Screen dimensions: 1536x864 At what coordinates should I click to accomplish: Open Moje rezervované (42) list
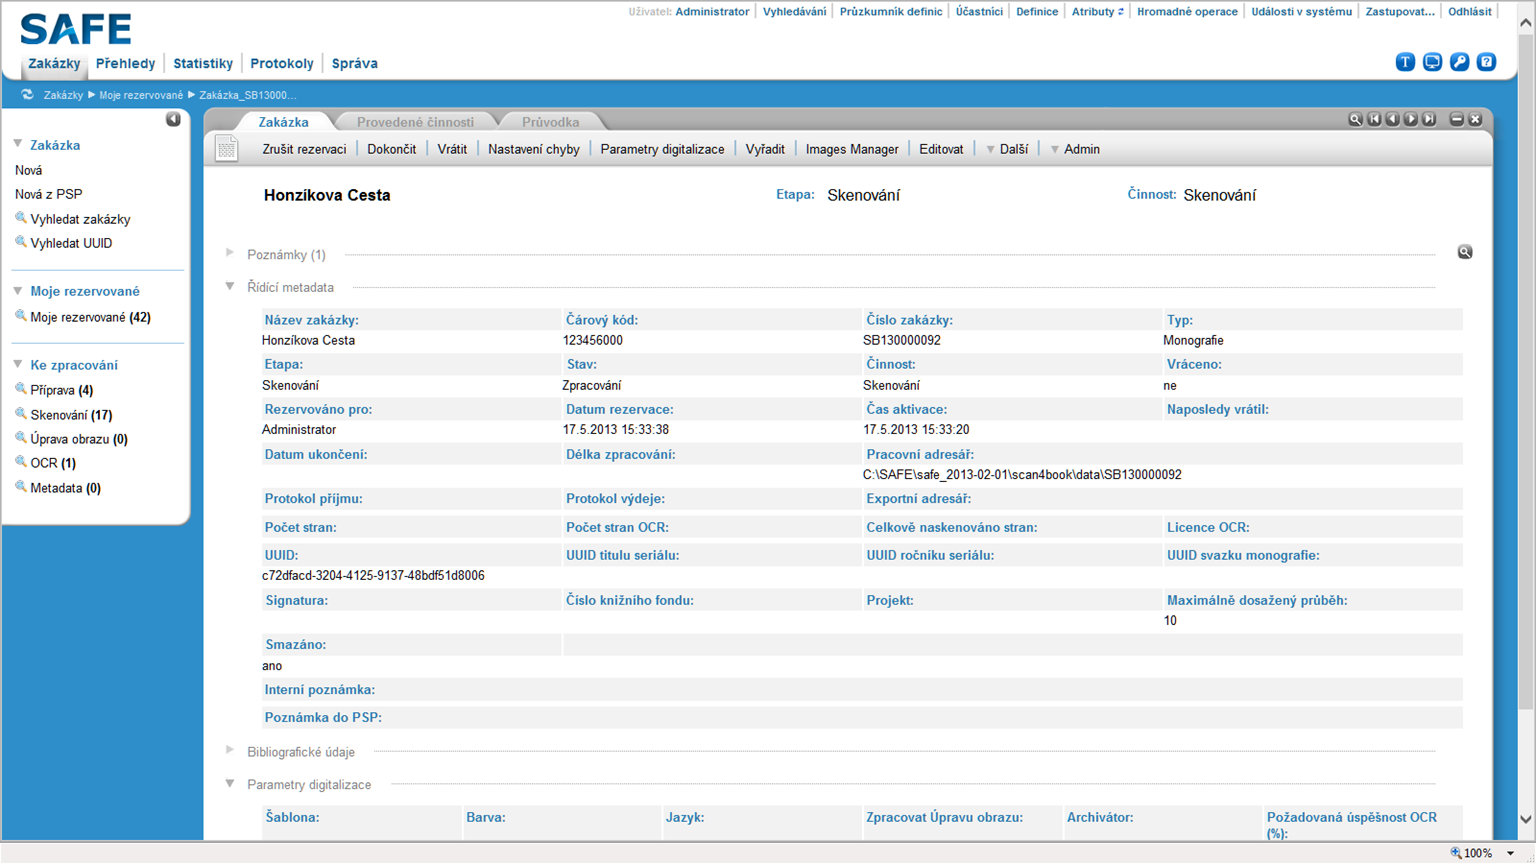pyautogui.click(x=90, y=317)
